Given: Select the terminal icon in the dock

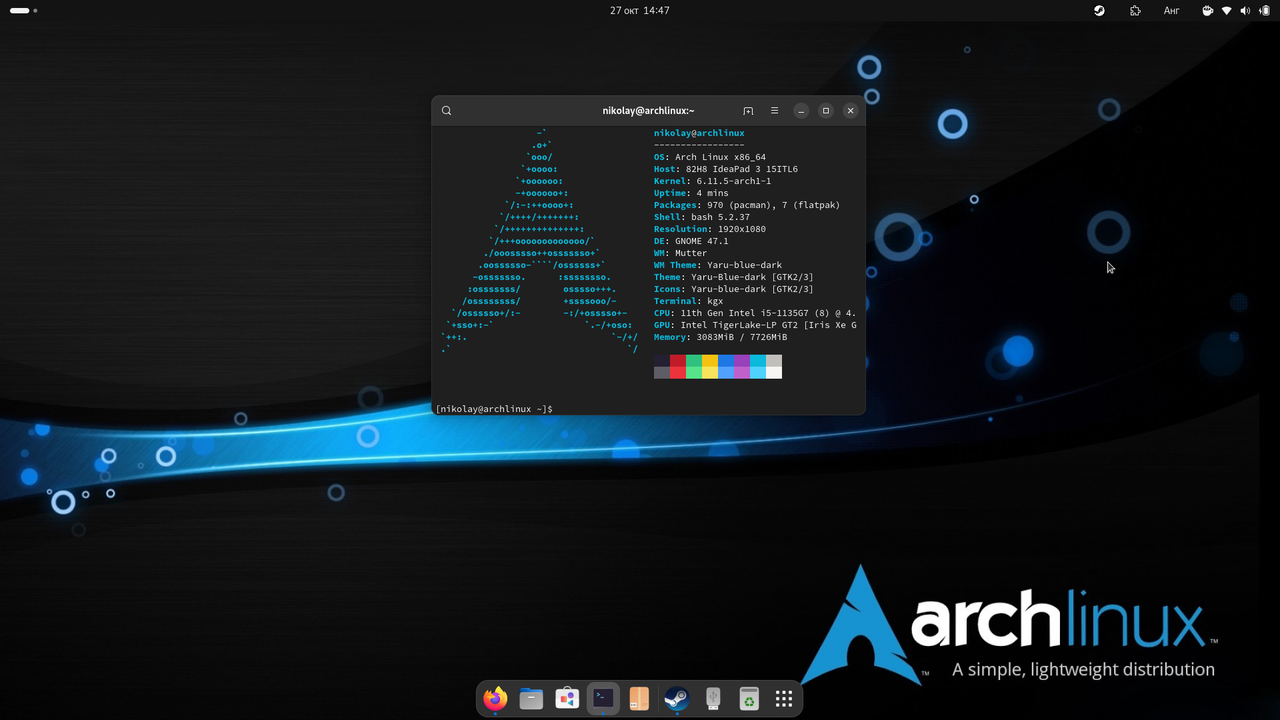Looking at the screenshot, I should point(603,699).
